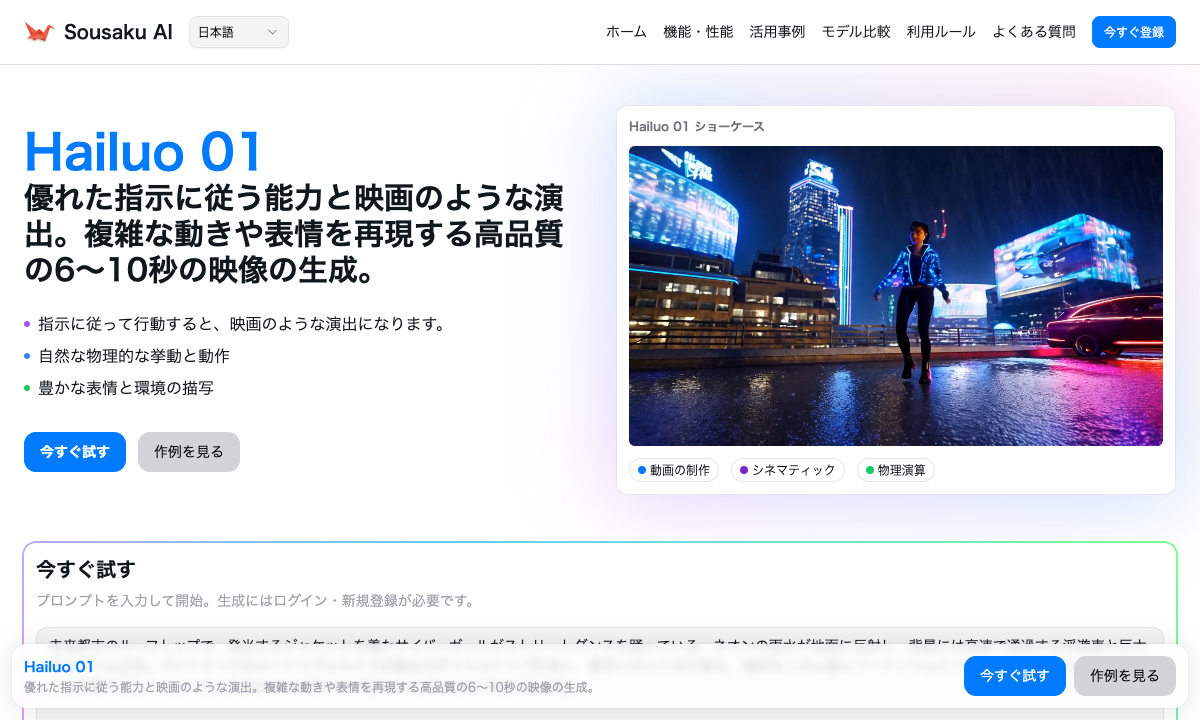
Task: Click the 今すぐ登録 button in the header
Action: [x=1133, y=31]
